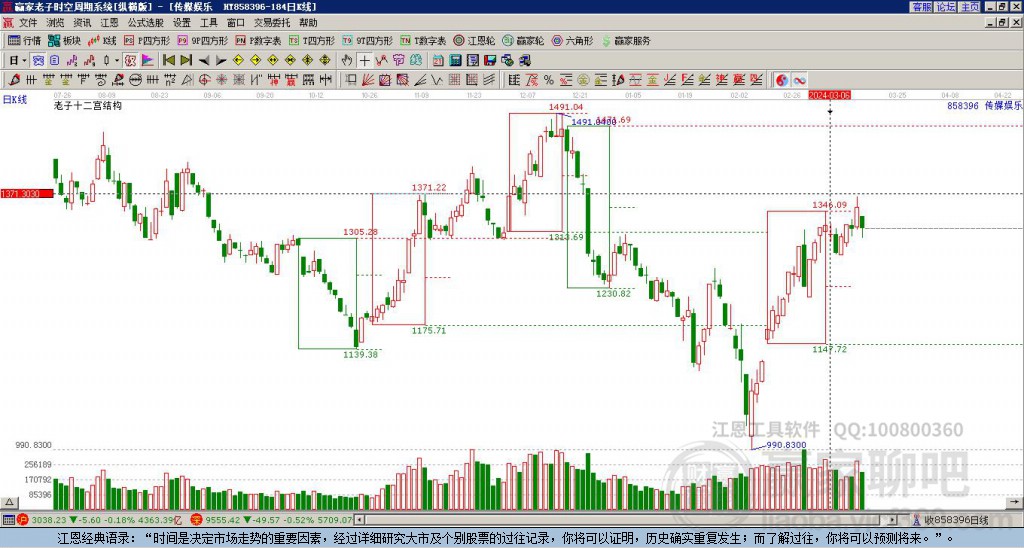Click the horizontal scrollbar left arrow
Image resolution: width=1024 pixels, height=548 pixels.
359,520
